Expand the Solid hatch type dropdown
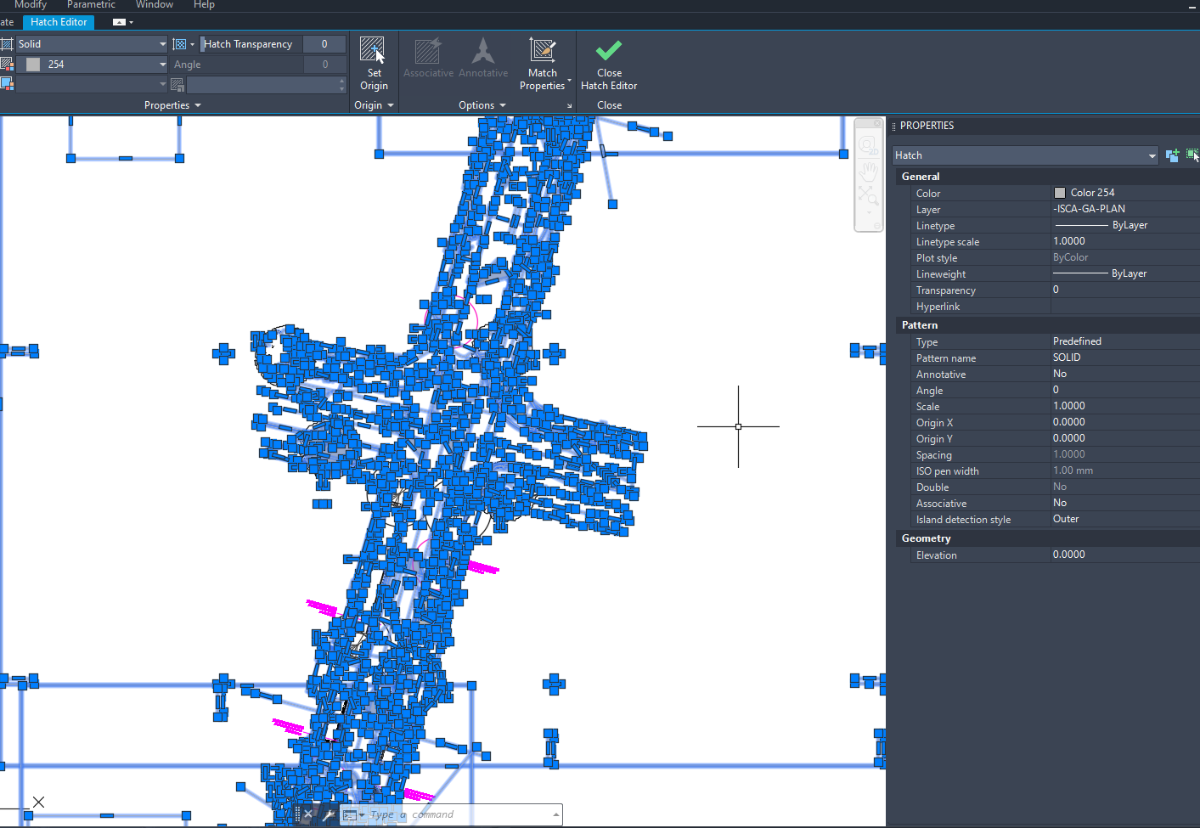The width and height of the screenshot is (1200, 828). tap(163, 44)
